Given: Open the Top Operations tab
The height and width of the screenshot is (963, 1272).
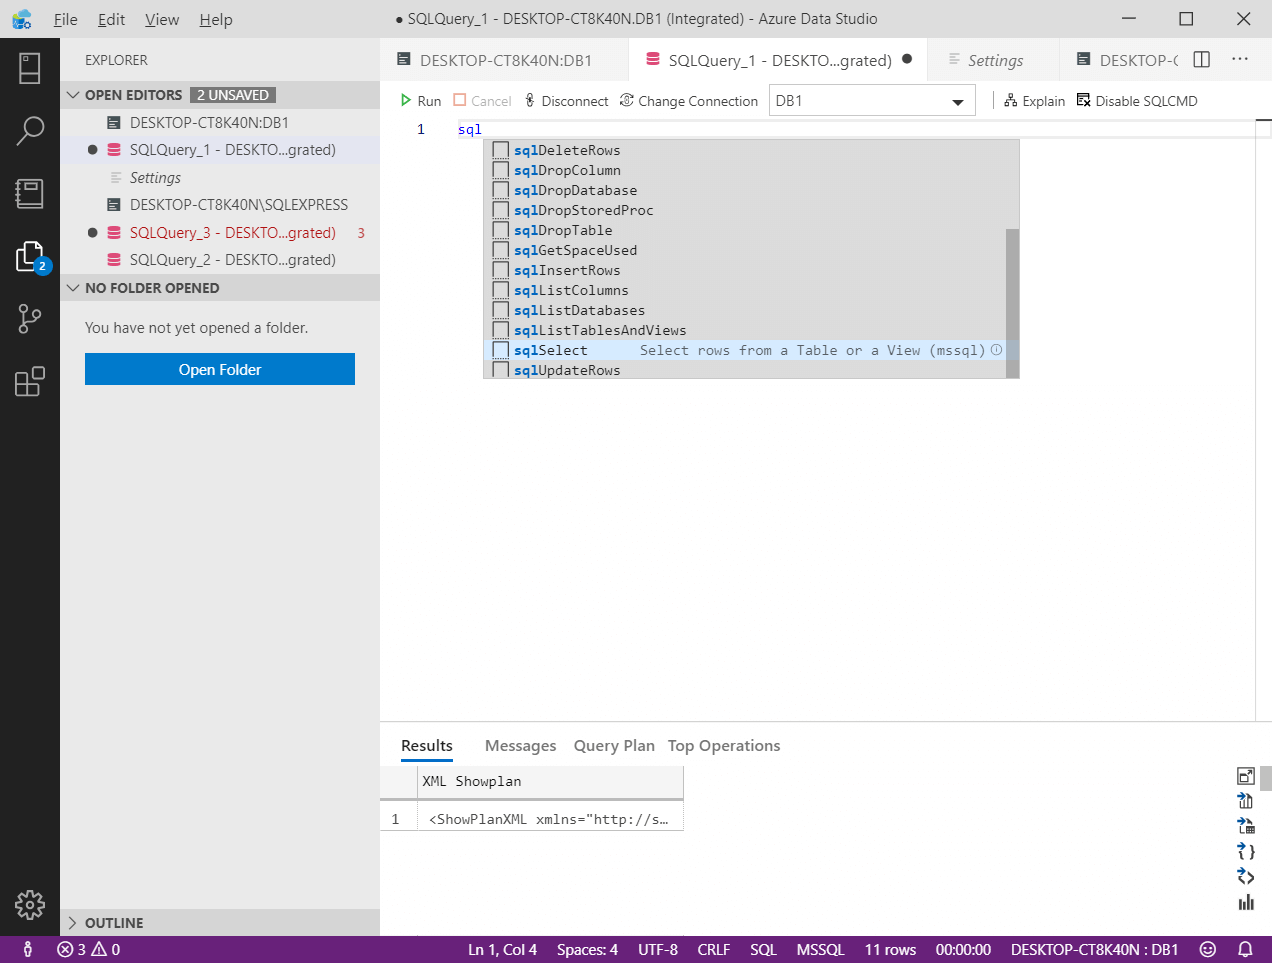Looking at the screenshot, I should 724,746.
